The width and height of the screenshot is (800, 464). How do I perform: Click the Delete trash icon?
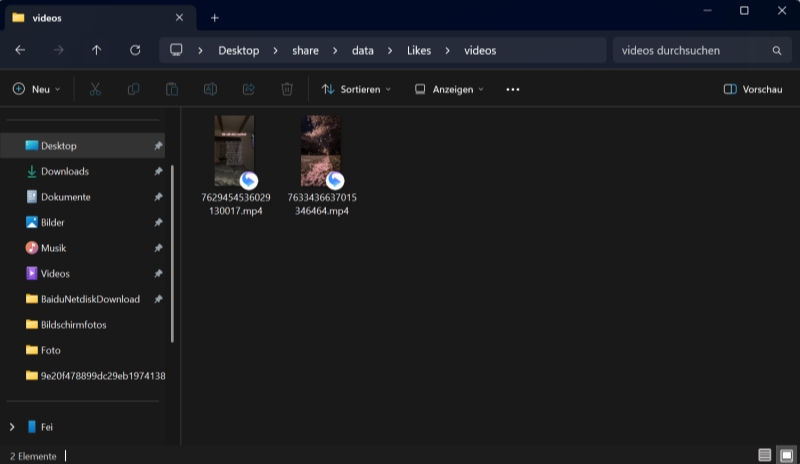287,89
